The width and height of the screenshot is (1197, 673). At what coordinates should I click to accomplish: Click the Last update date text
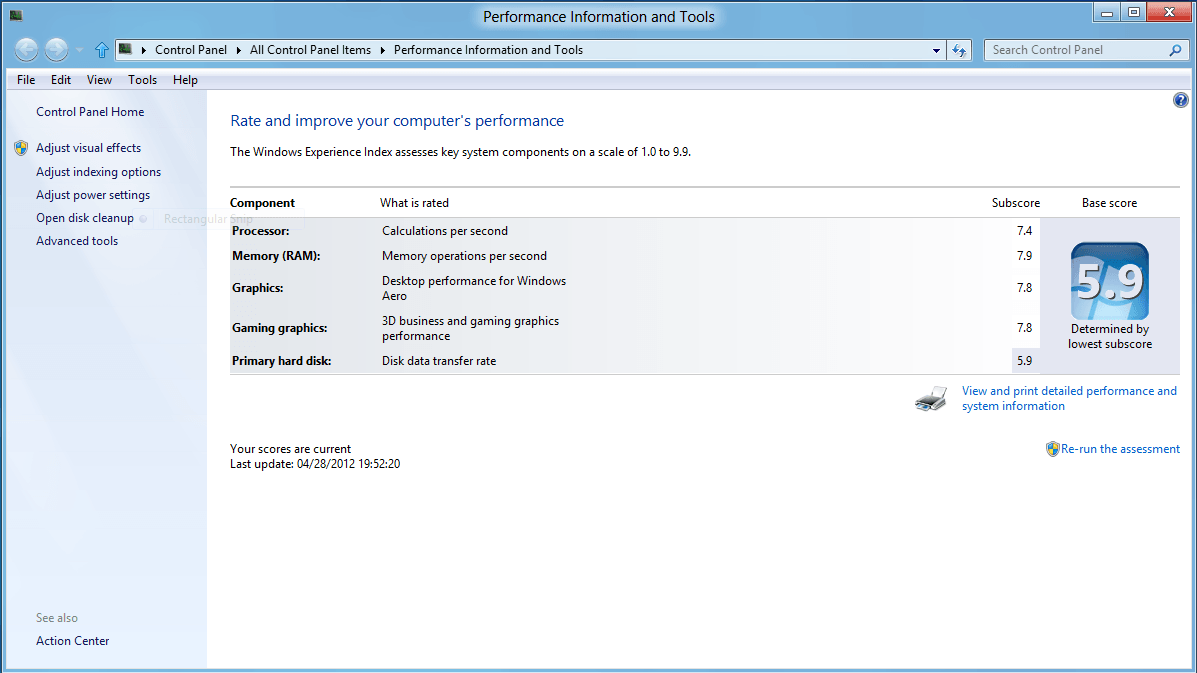click(x=315, y=464)
